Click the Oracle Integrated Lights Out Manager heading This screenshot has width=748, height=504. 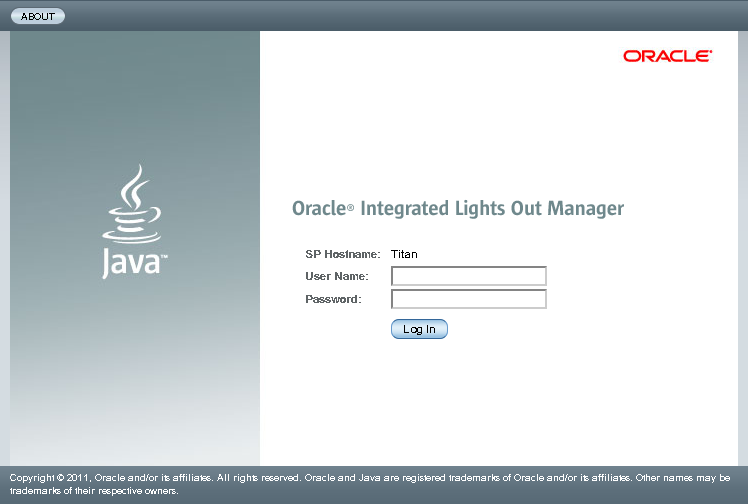458,208
